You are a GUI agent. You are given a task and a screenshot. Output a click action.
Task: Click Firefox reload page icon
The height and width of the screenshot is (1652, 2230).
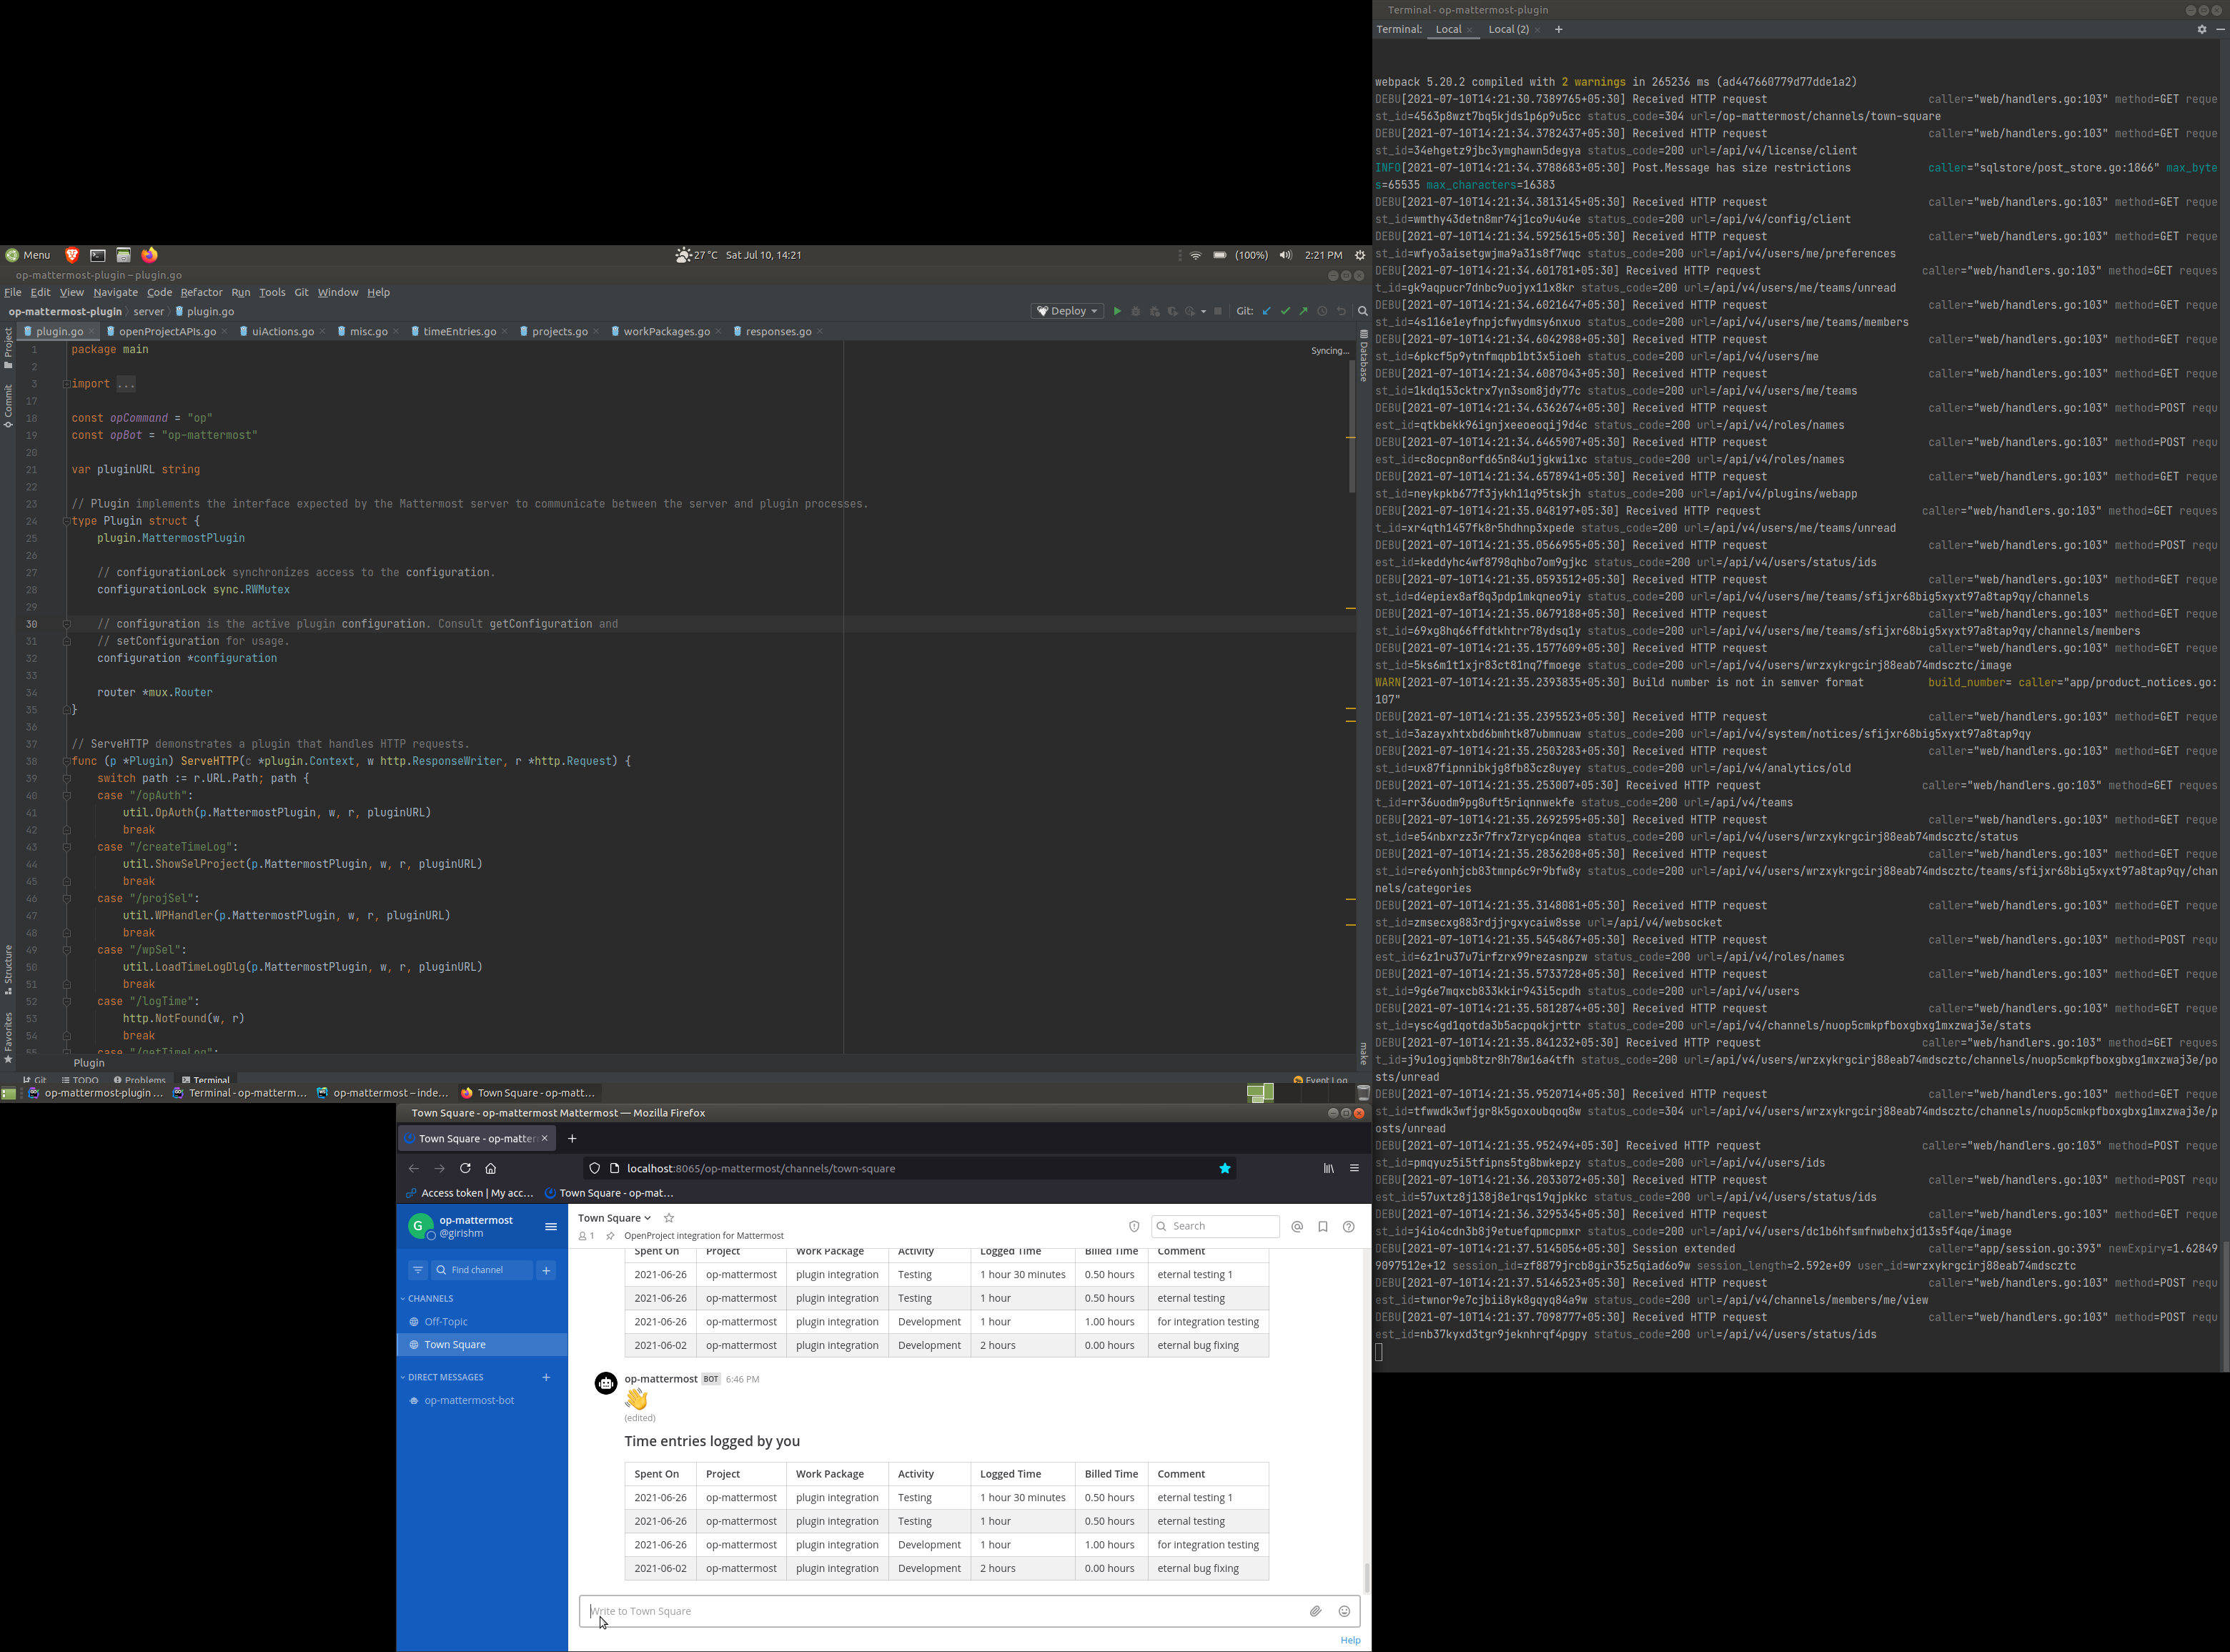click(x=465, y=1168)
